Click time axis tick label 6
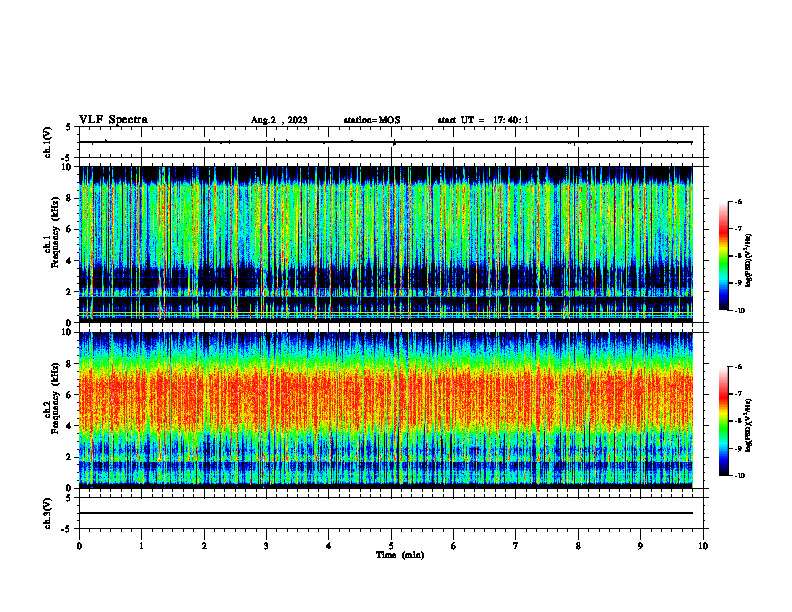This screenshot has width=792, height=612. (454, 546)
